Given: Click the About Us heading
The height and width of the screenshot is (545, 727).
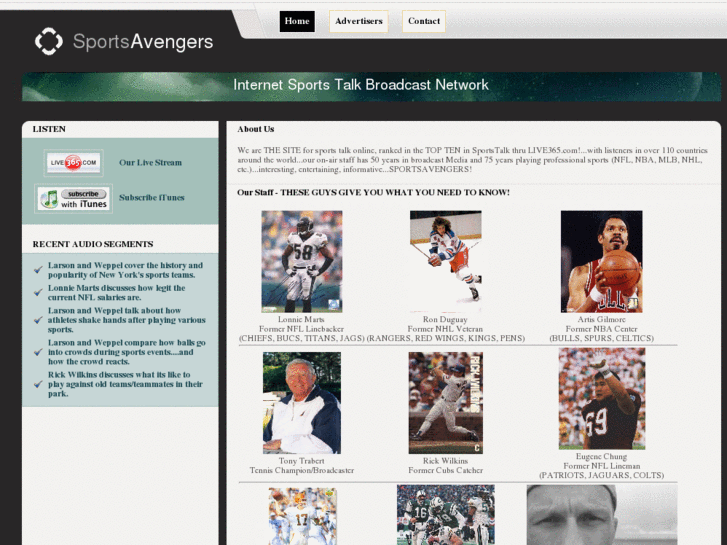Looking at the screenshot, I should click(255, 129).
